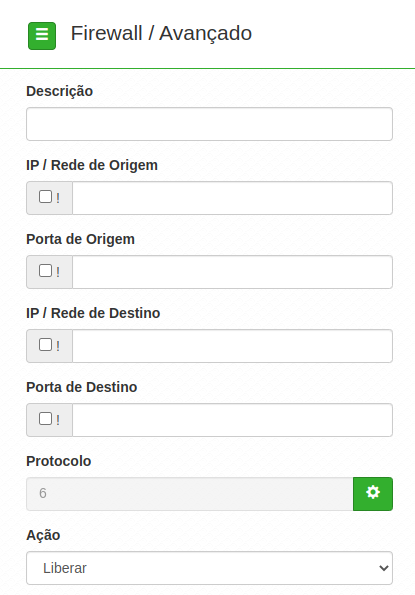Click the IP / Rede de Origem label

(92, 165)
